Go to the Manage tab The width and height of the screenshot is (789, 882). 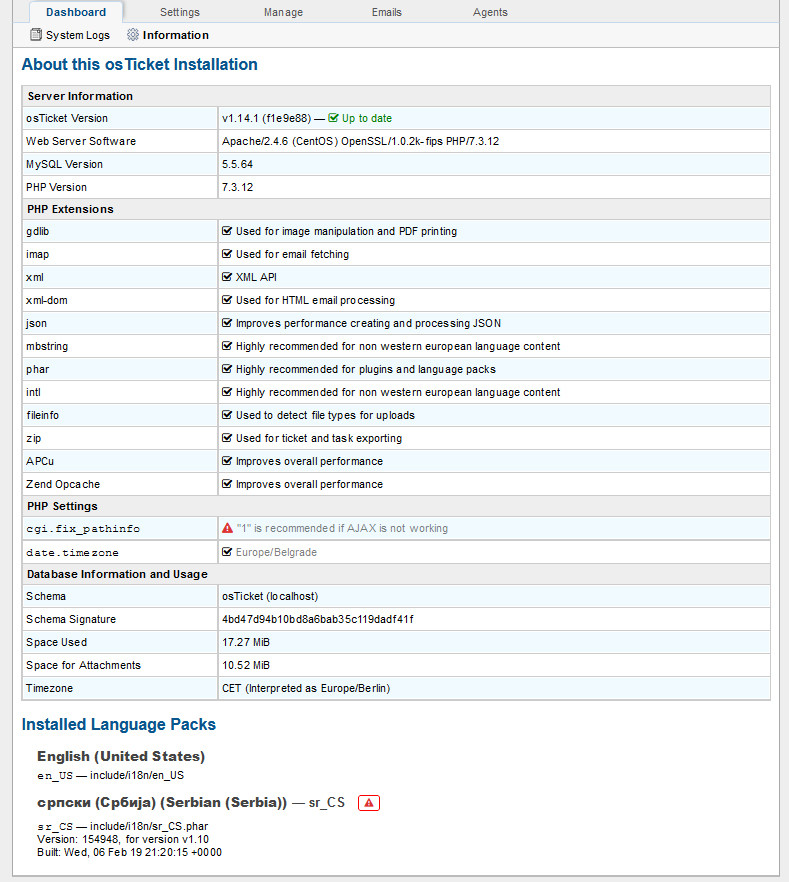tap(283, 12)
